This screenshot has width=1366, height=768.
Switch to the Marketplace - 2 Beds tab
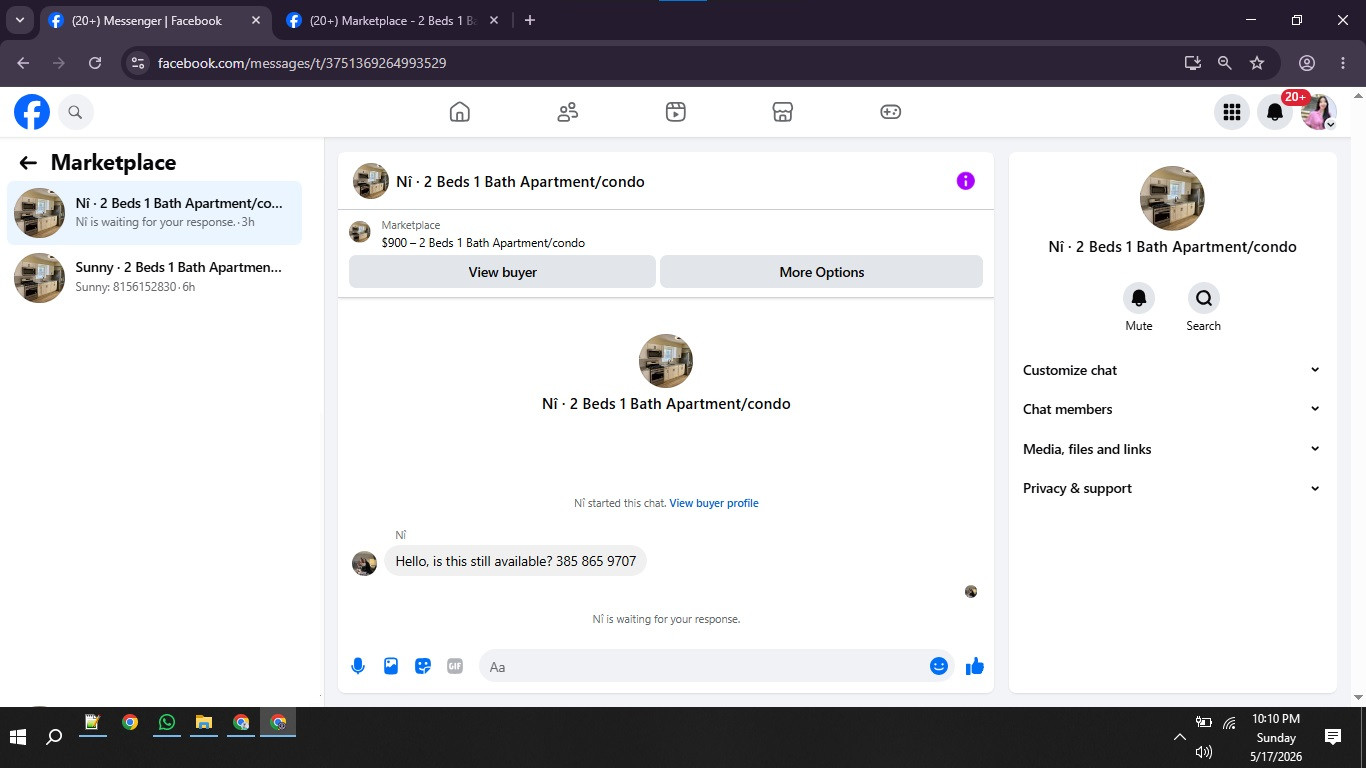390,20
